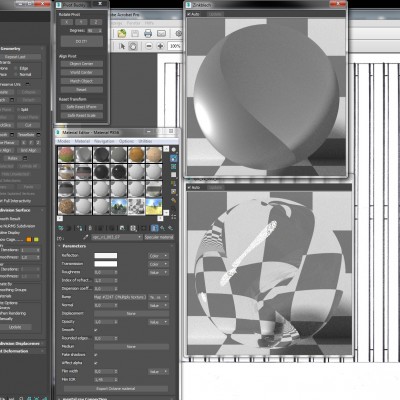The width and height of the screenshot is (400, 400).
Task: Toggle the Fake shadows checkbox
Action: [96, 355]
